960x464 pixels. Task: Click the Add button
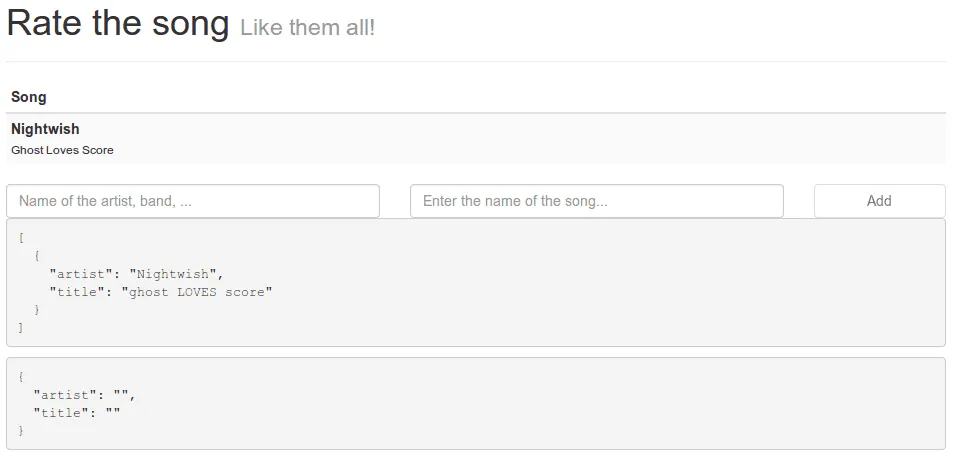pyautogui.click(x=880, y=201)
